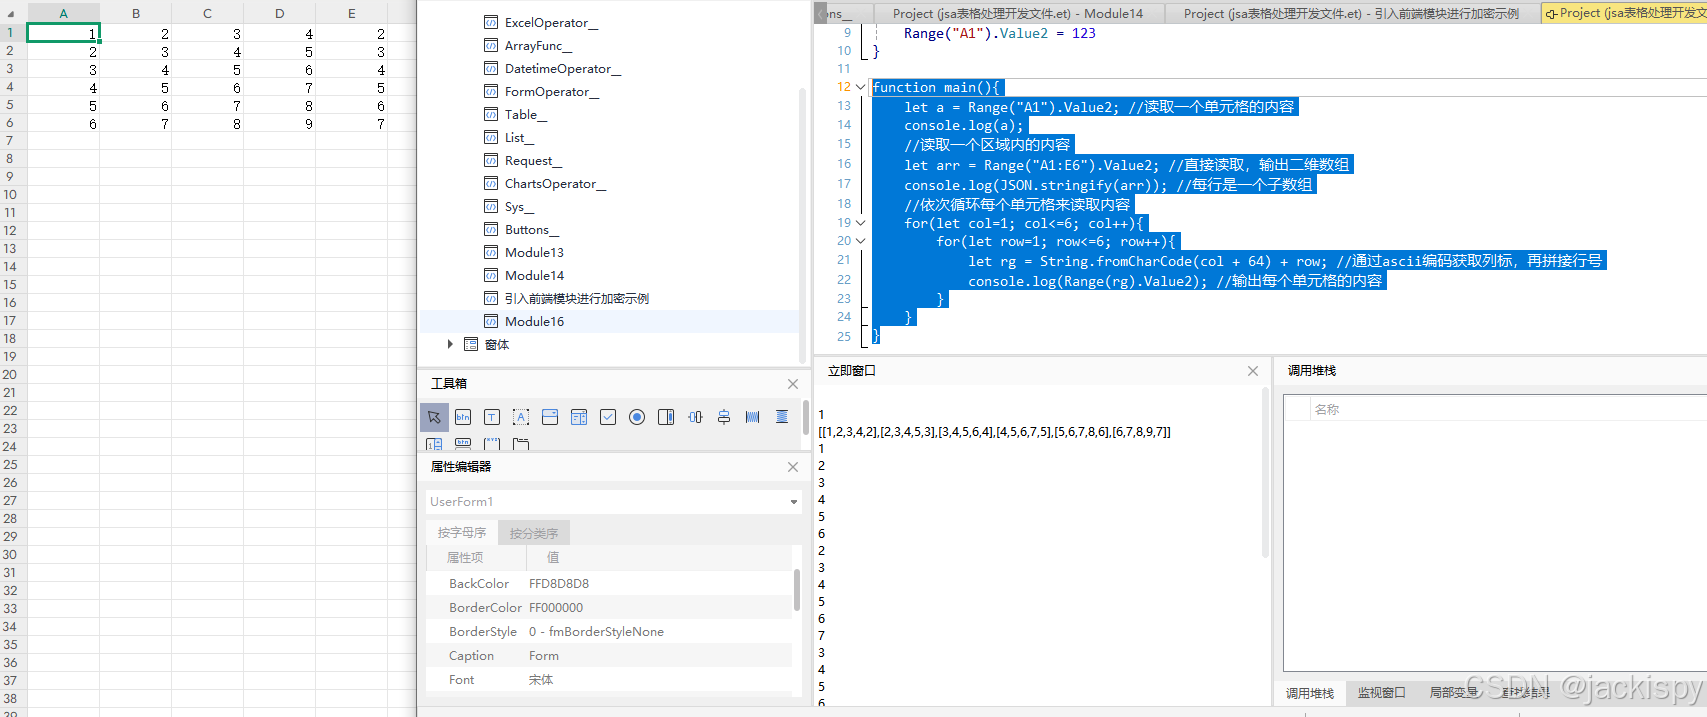
Task: Select Module14 in project tree
Action: (x=534, y=275)
